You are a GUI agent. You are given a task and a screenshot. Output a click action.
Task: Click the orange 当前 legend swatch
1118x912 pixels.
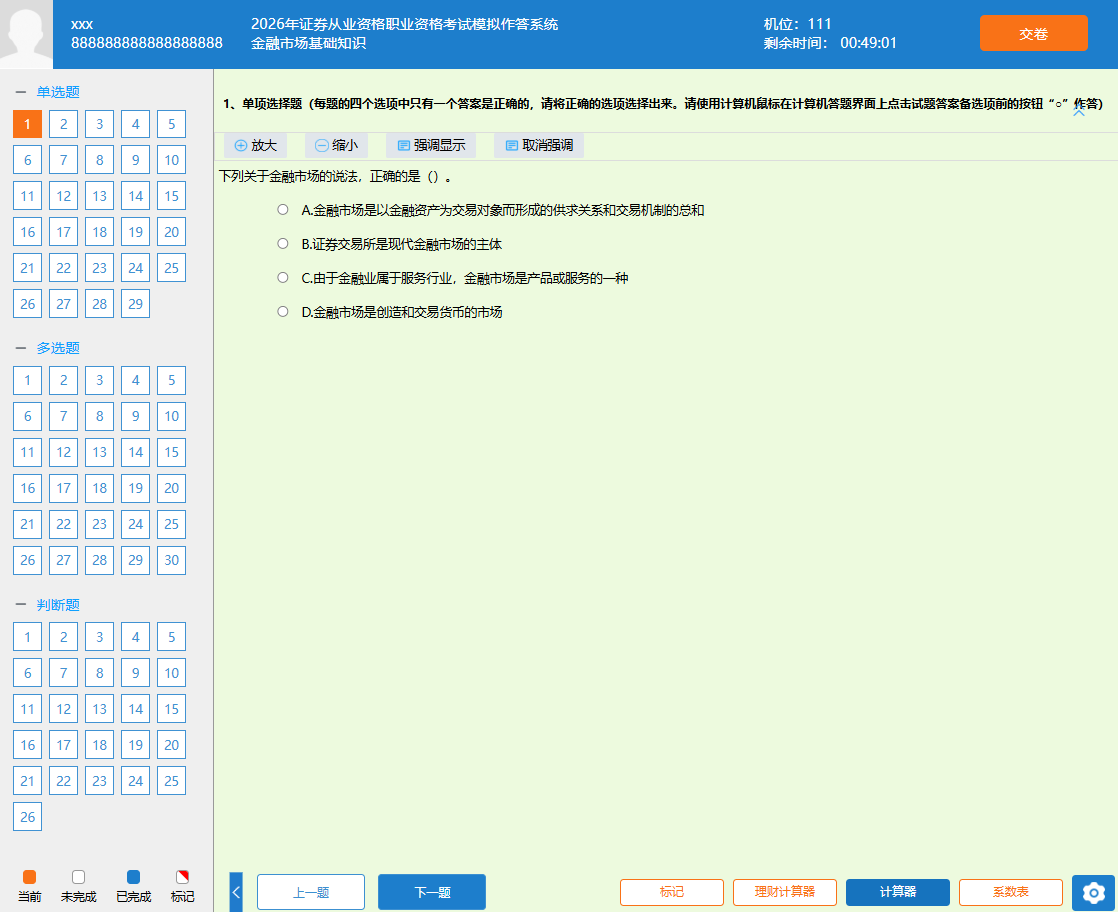click(x=29, y=877)
